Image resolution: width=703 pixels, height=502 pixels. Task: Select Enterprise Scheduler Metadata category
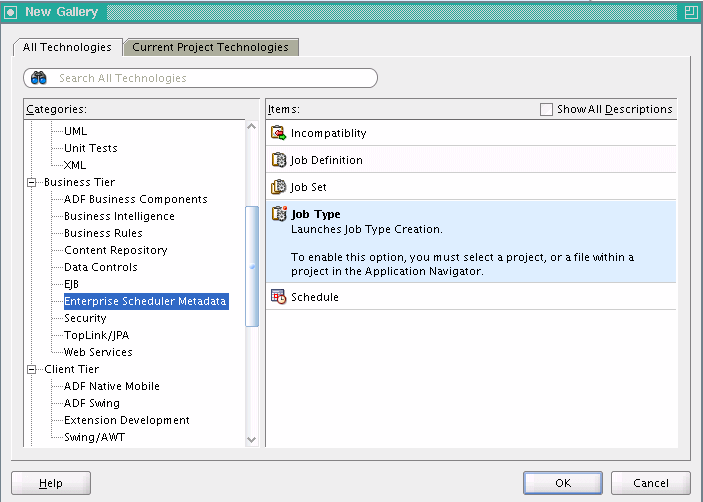pos(145,301)
